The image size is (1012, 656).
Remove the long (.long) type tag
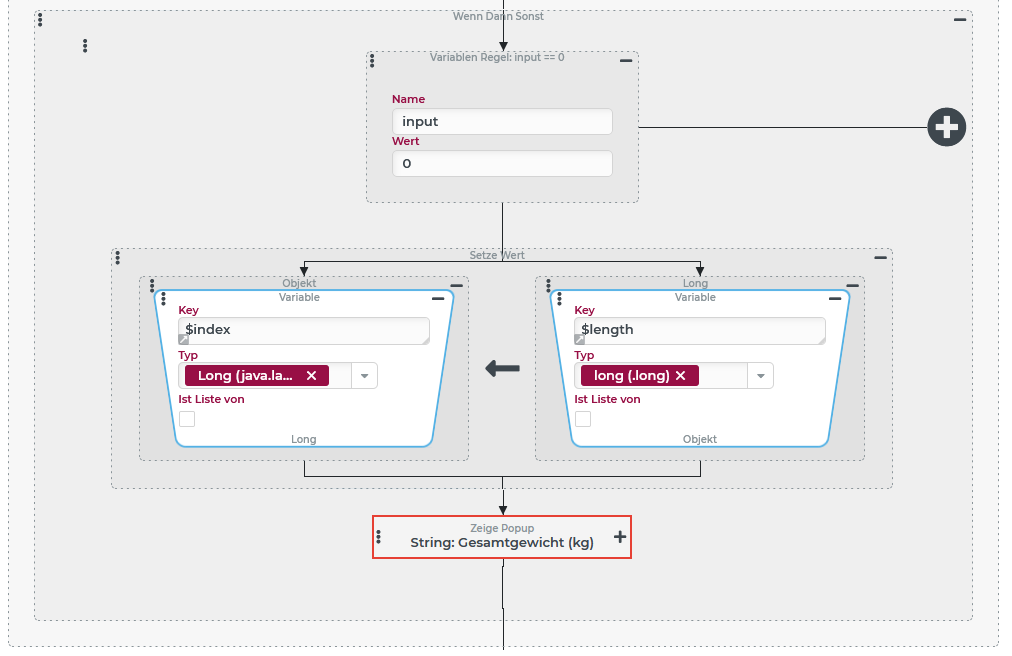click(681, 376)
